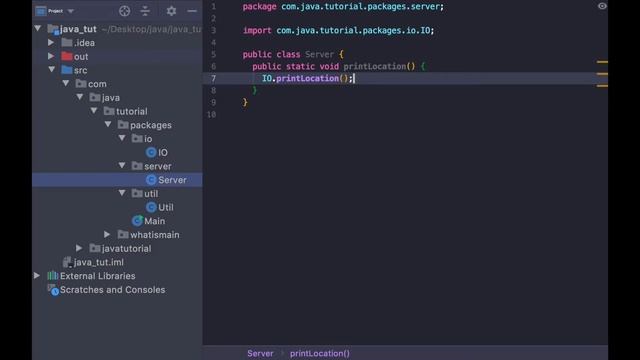Image resolution: width=640 pixels, height=360 pixels.
Task: Select the Util class file icon
Action: (x=151, y=207)
